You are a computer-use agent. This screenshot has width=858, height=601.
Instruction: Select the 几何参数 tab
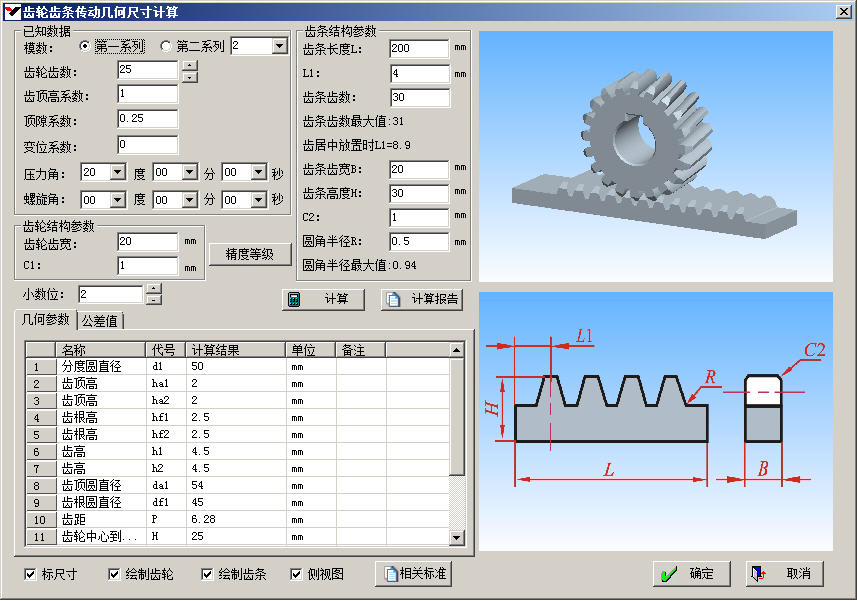pyautogui.click(x=46, y=320)
